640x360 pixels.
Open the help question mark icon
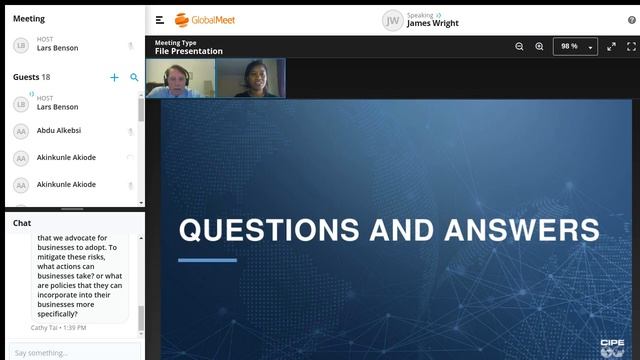coord(632,20)
